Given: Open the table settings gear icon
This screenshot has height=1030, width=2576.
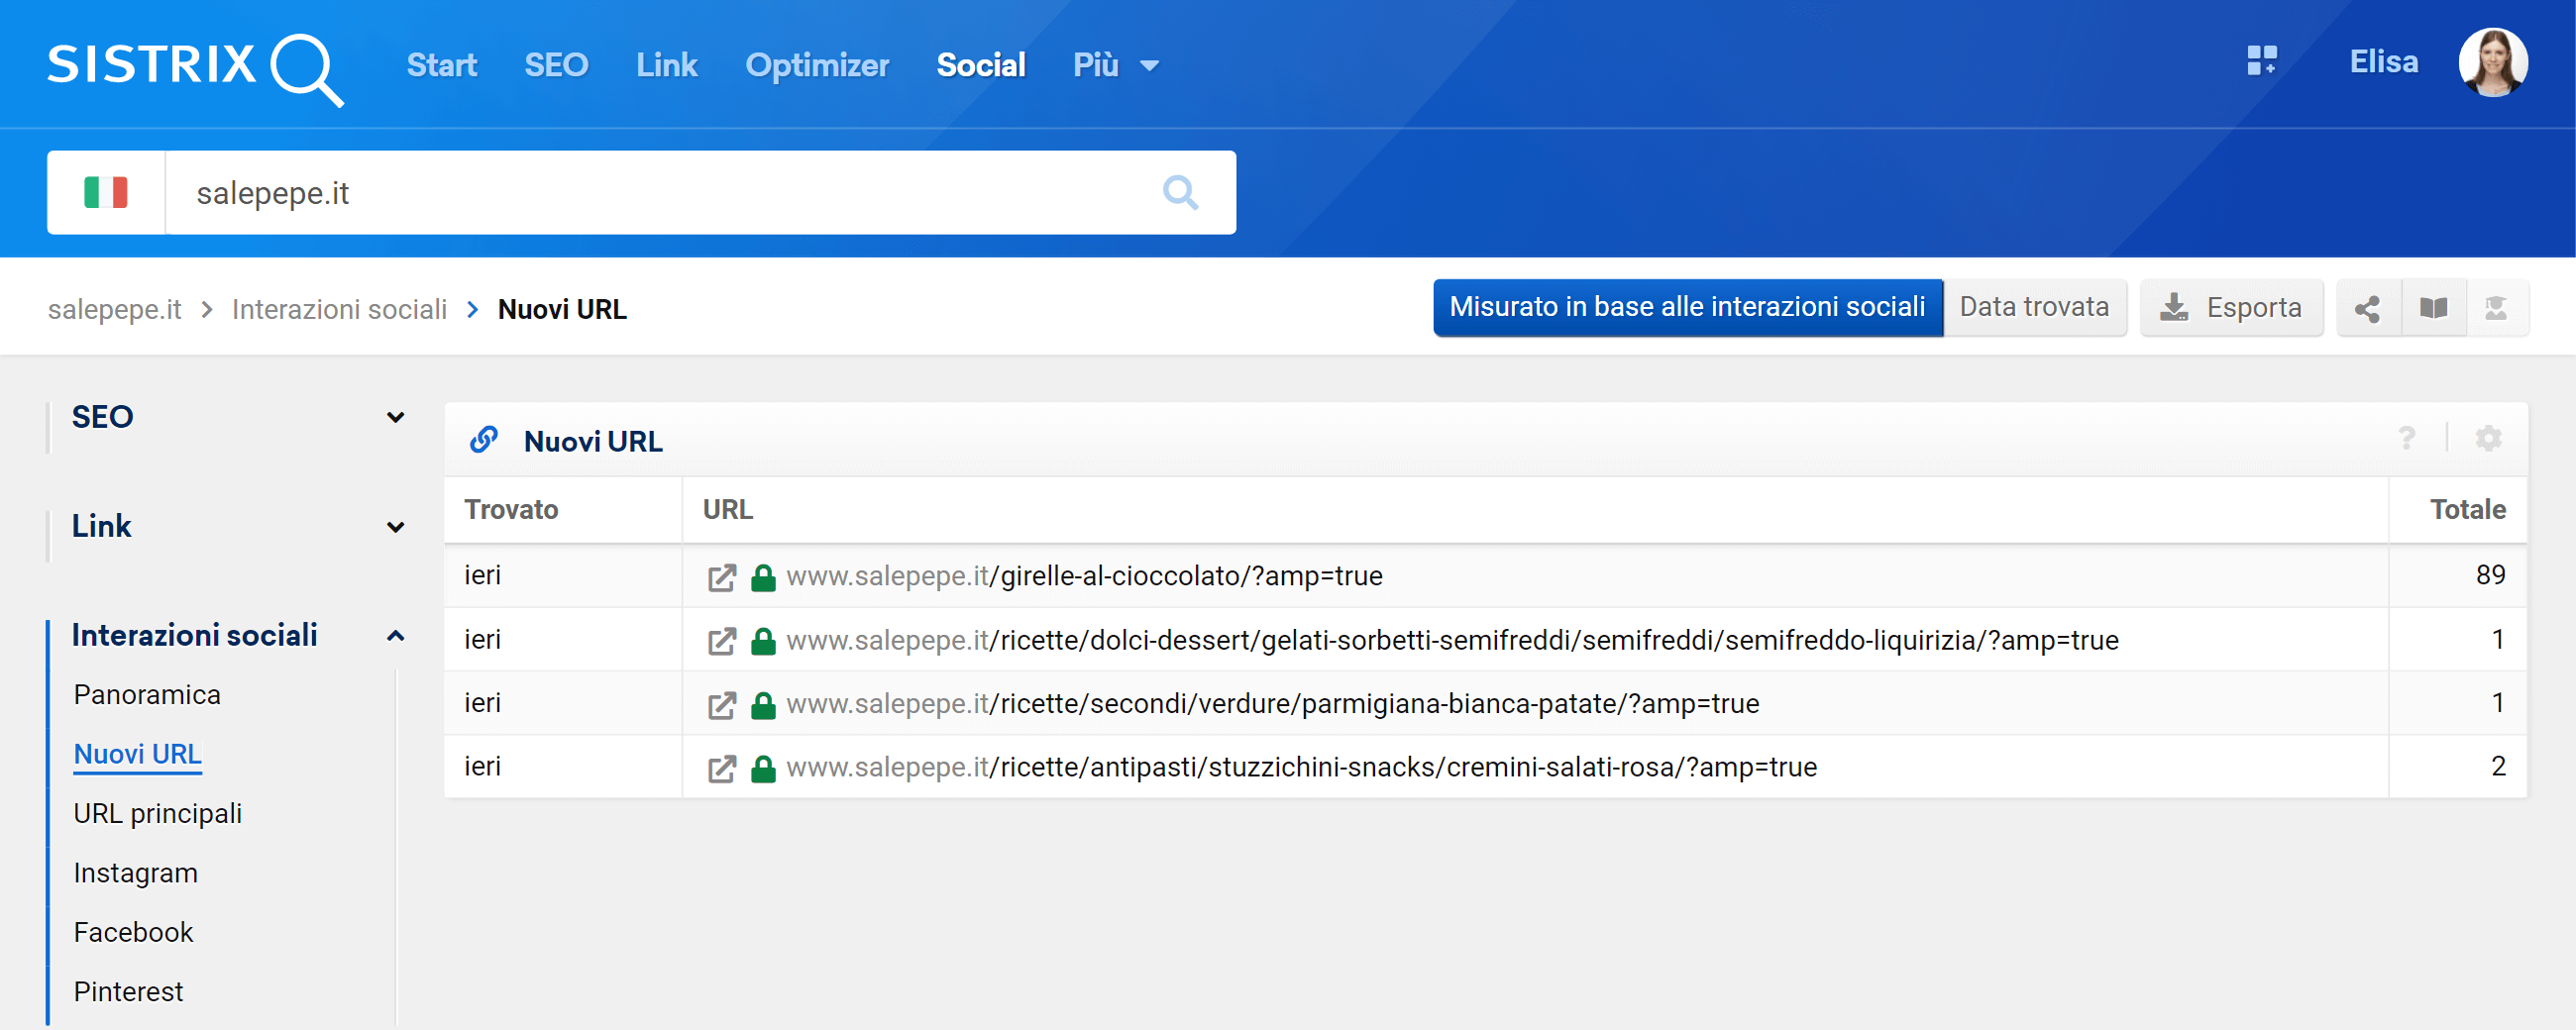Looking at the screenshot, I should click(x=2488, y=438).
